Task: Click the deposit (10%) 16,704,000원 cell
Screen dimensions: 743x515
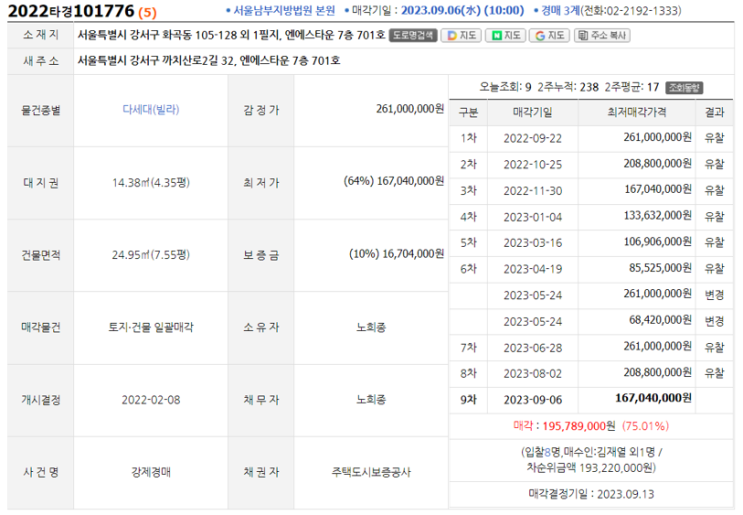Action: click(x=397, y=254)
